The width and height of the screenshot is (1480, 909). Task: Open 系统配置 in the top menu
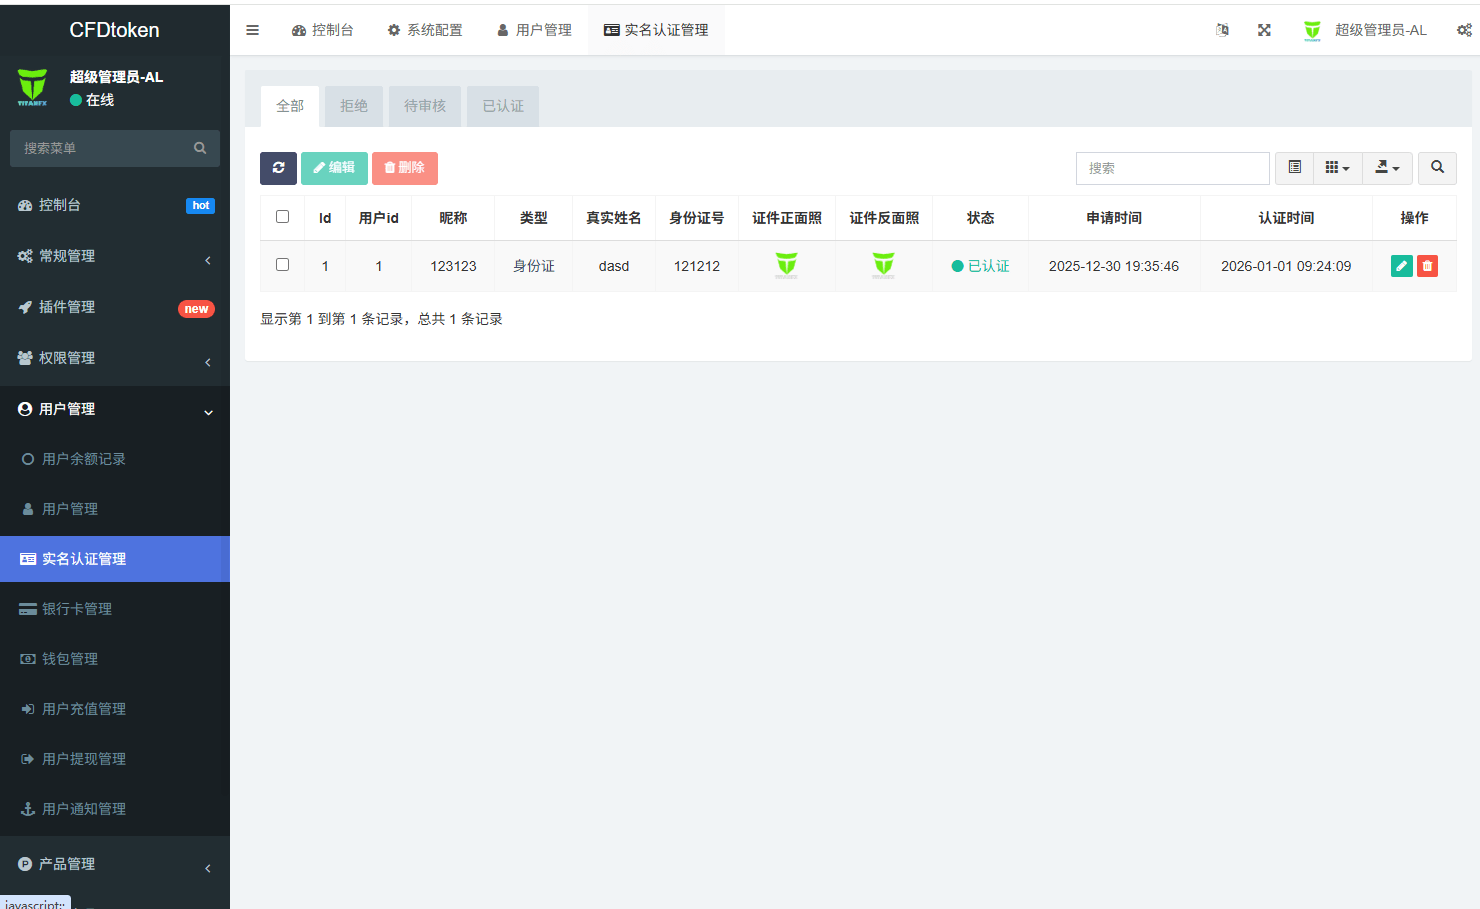[x=425, y=30]
